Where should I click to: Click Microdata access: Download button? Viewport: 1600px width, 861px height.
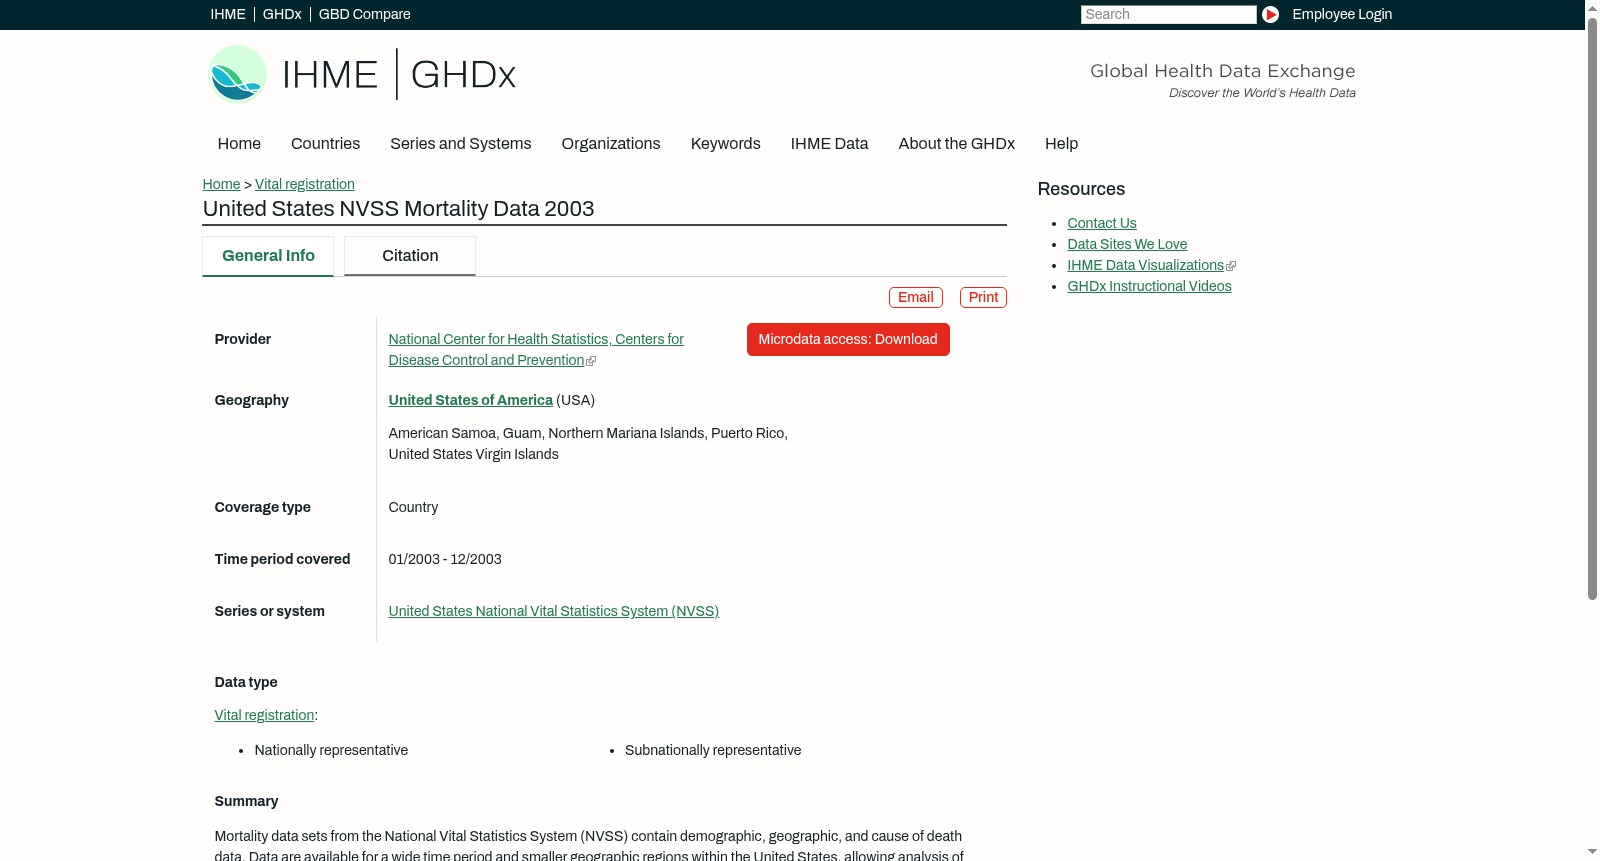848,339
